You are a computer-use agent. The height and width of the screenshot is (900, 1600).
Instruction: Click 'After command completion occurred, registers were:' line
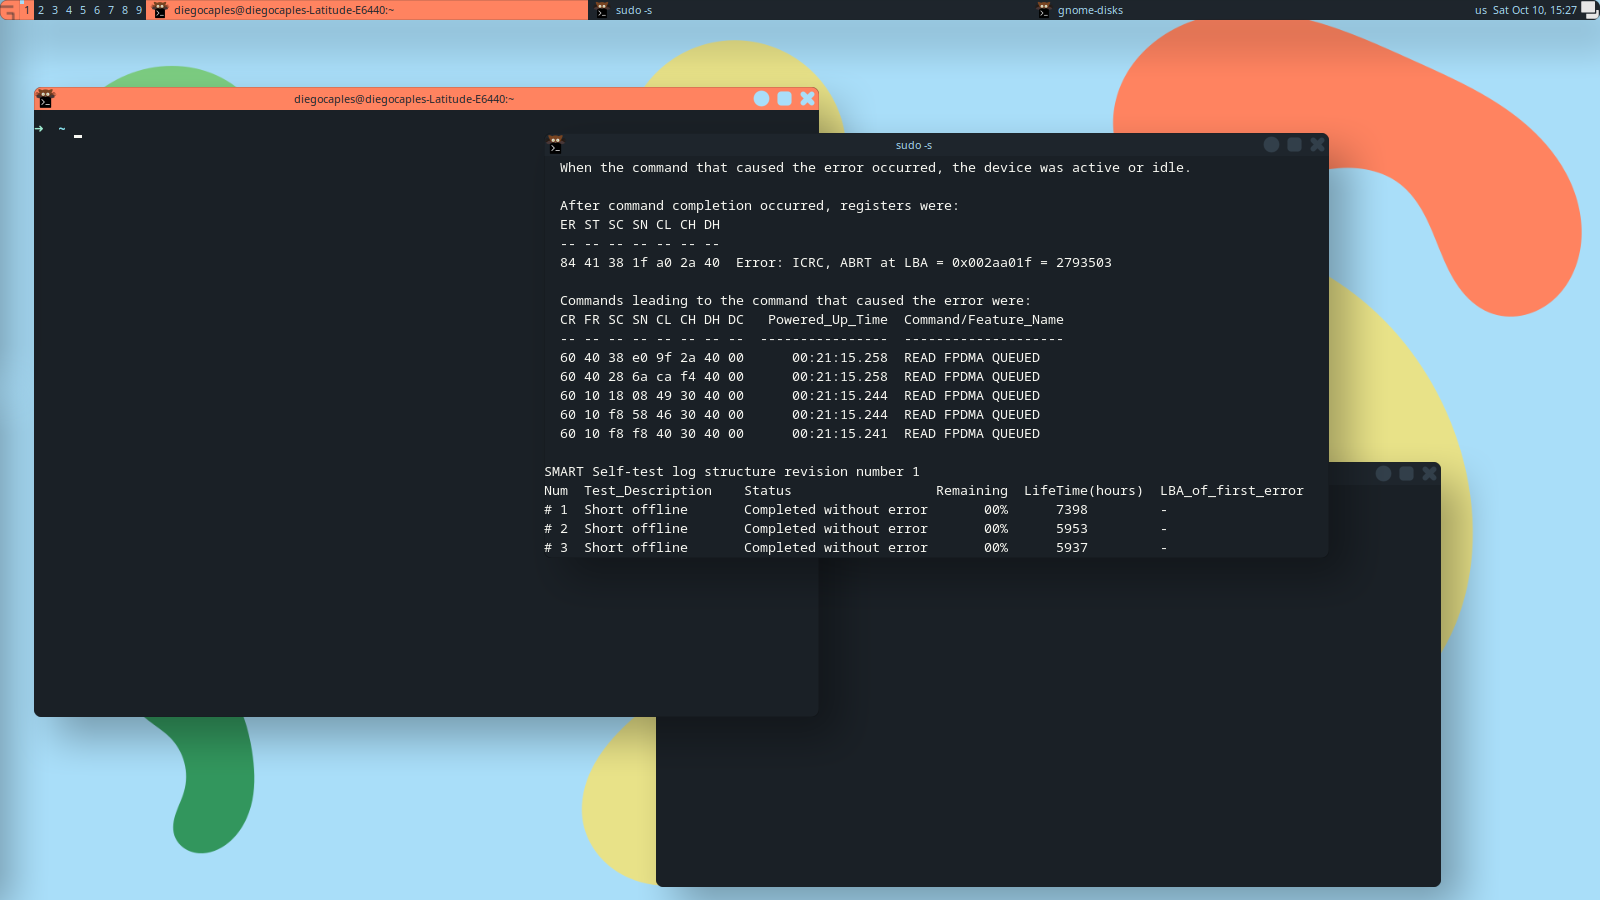pyautogui.click(x=759, y=206)
